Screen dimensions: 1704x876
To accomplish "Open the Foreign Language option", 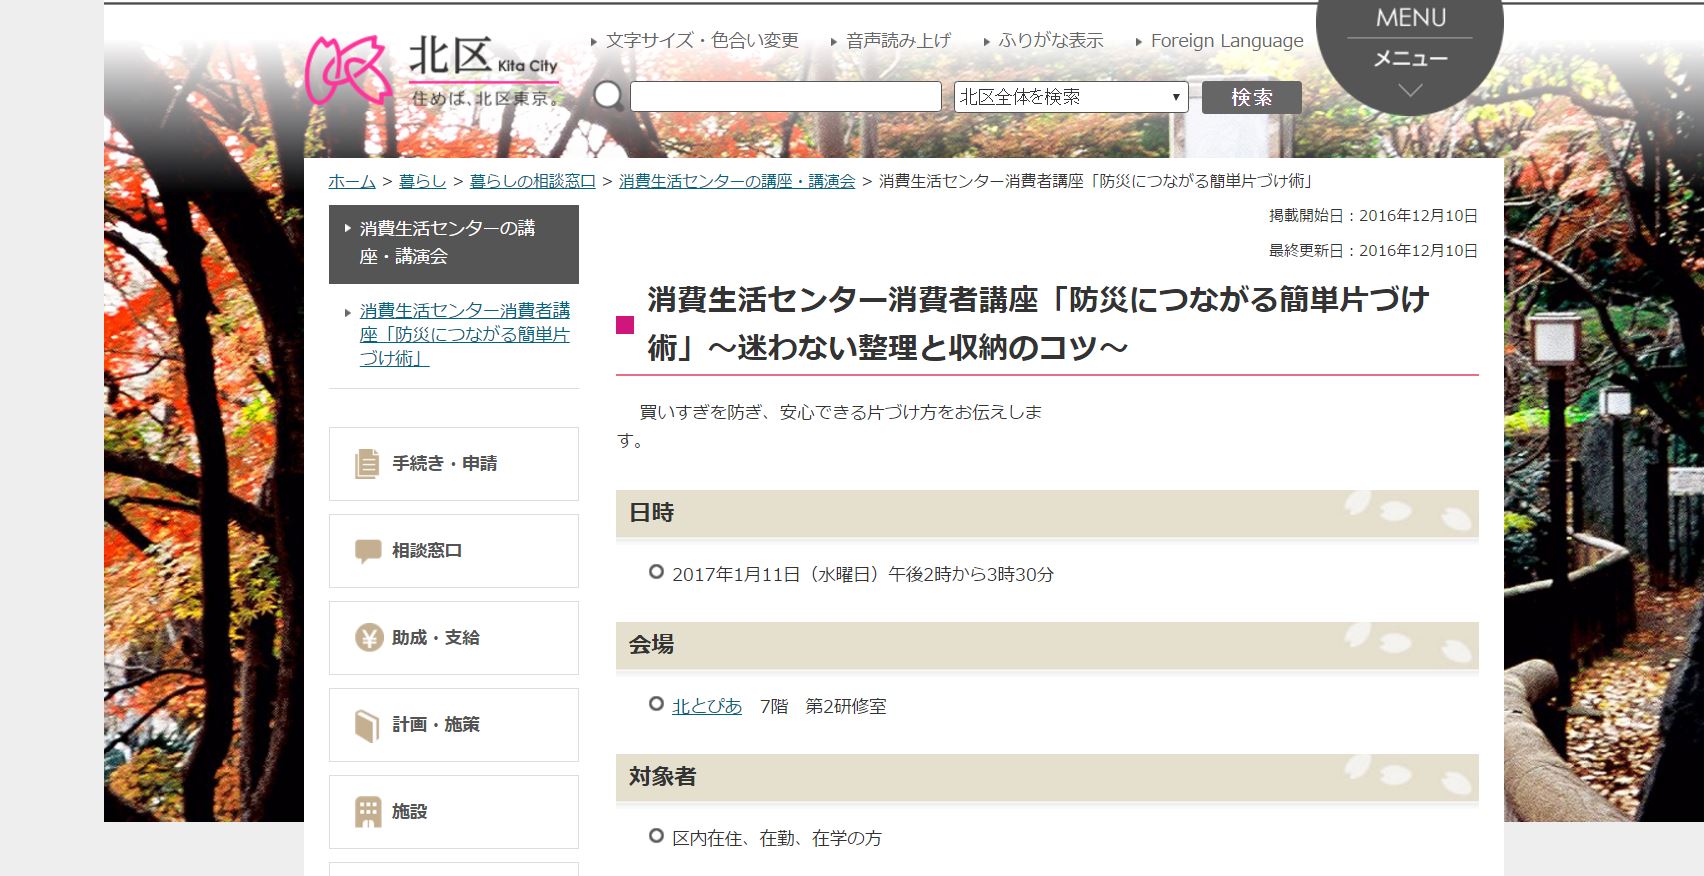I will tap(1226, 41).
